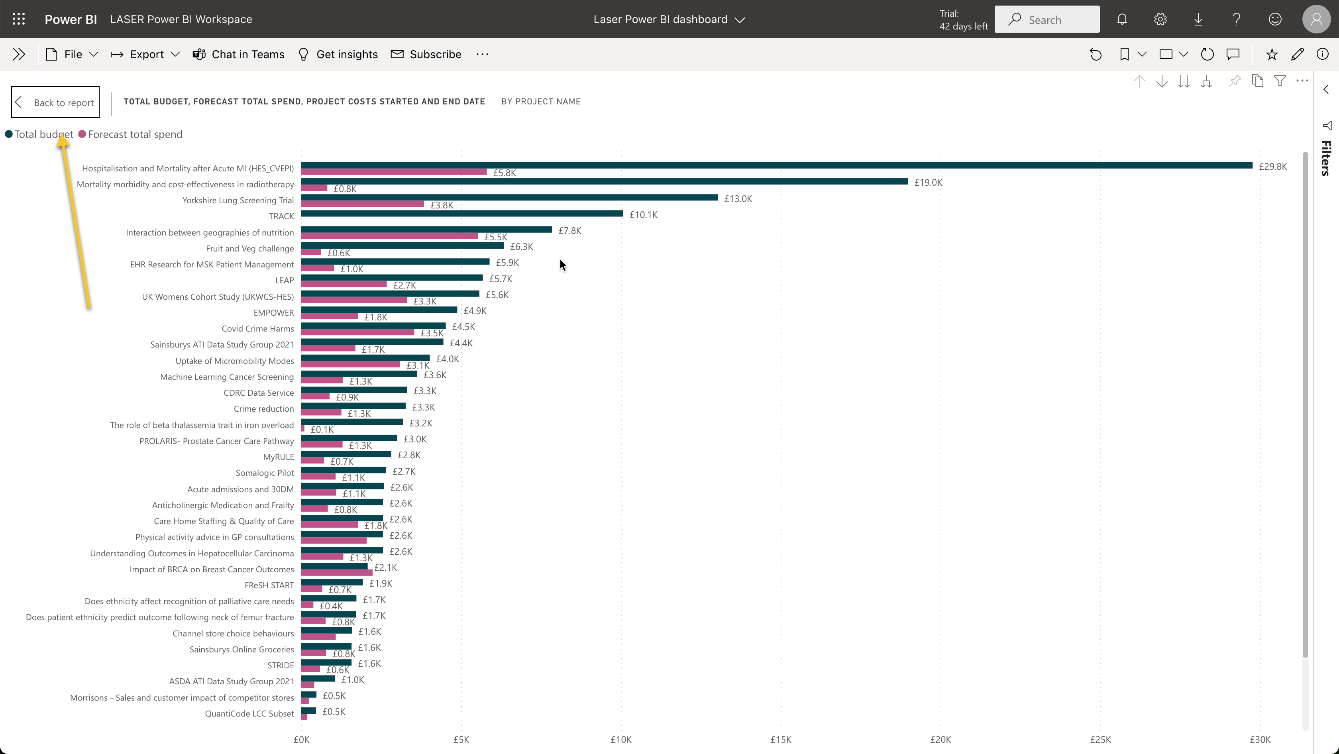Click the FReSH START label
The width and height of the screenshot is (1339, 754).
point(270,585)
